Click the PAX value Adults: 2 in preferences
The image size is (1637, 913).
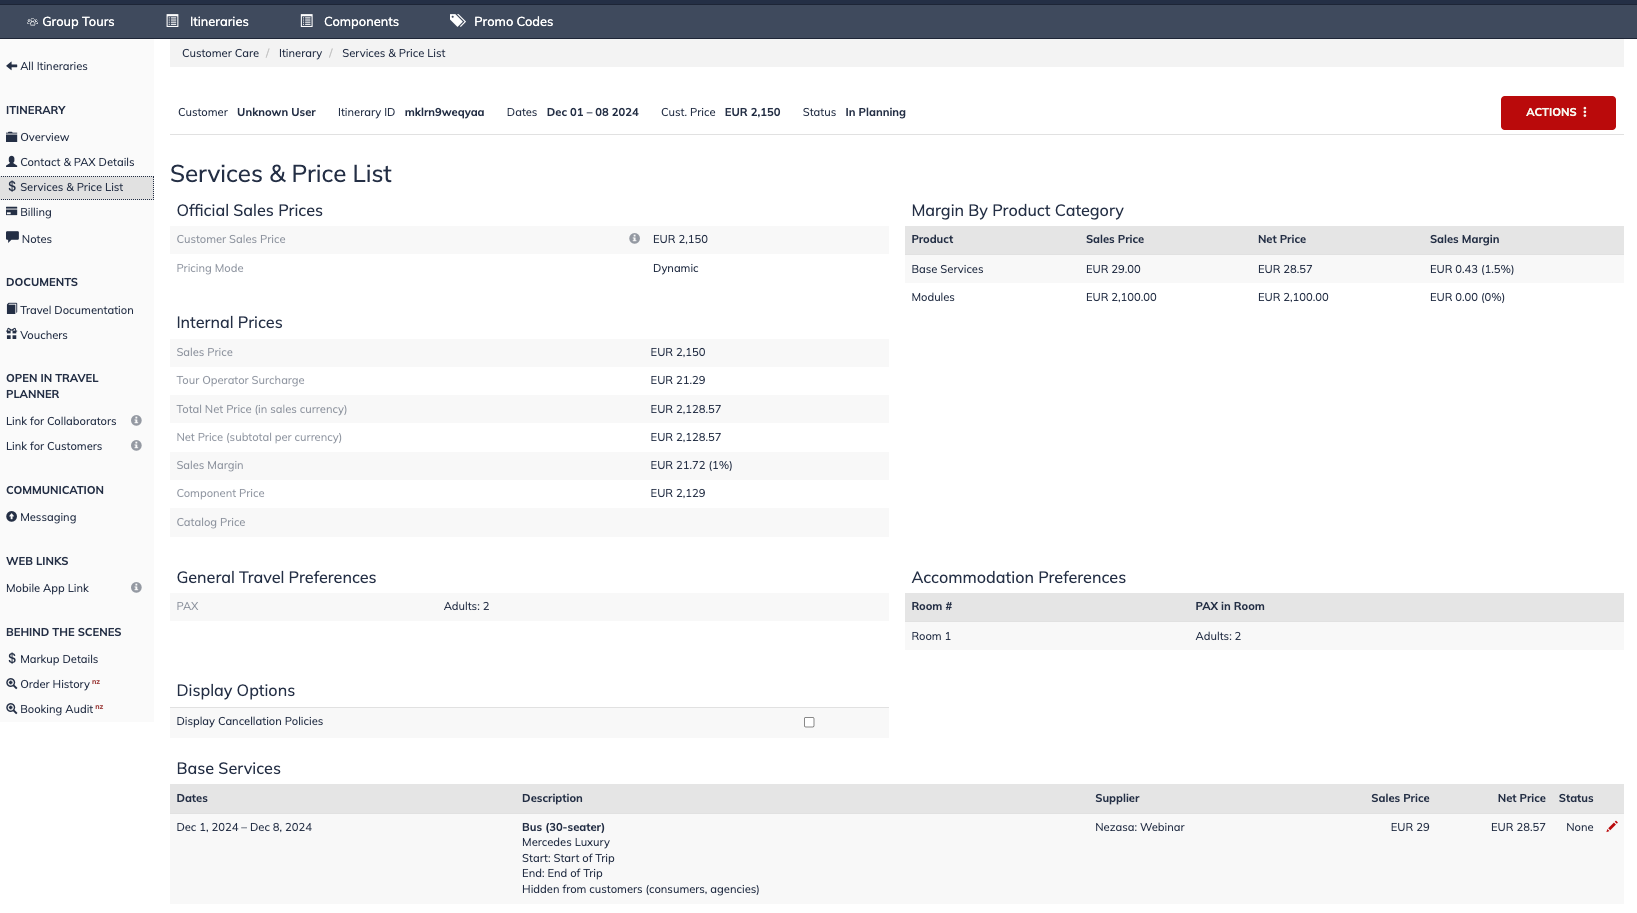coord(467,606)
